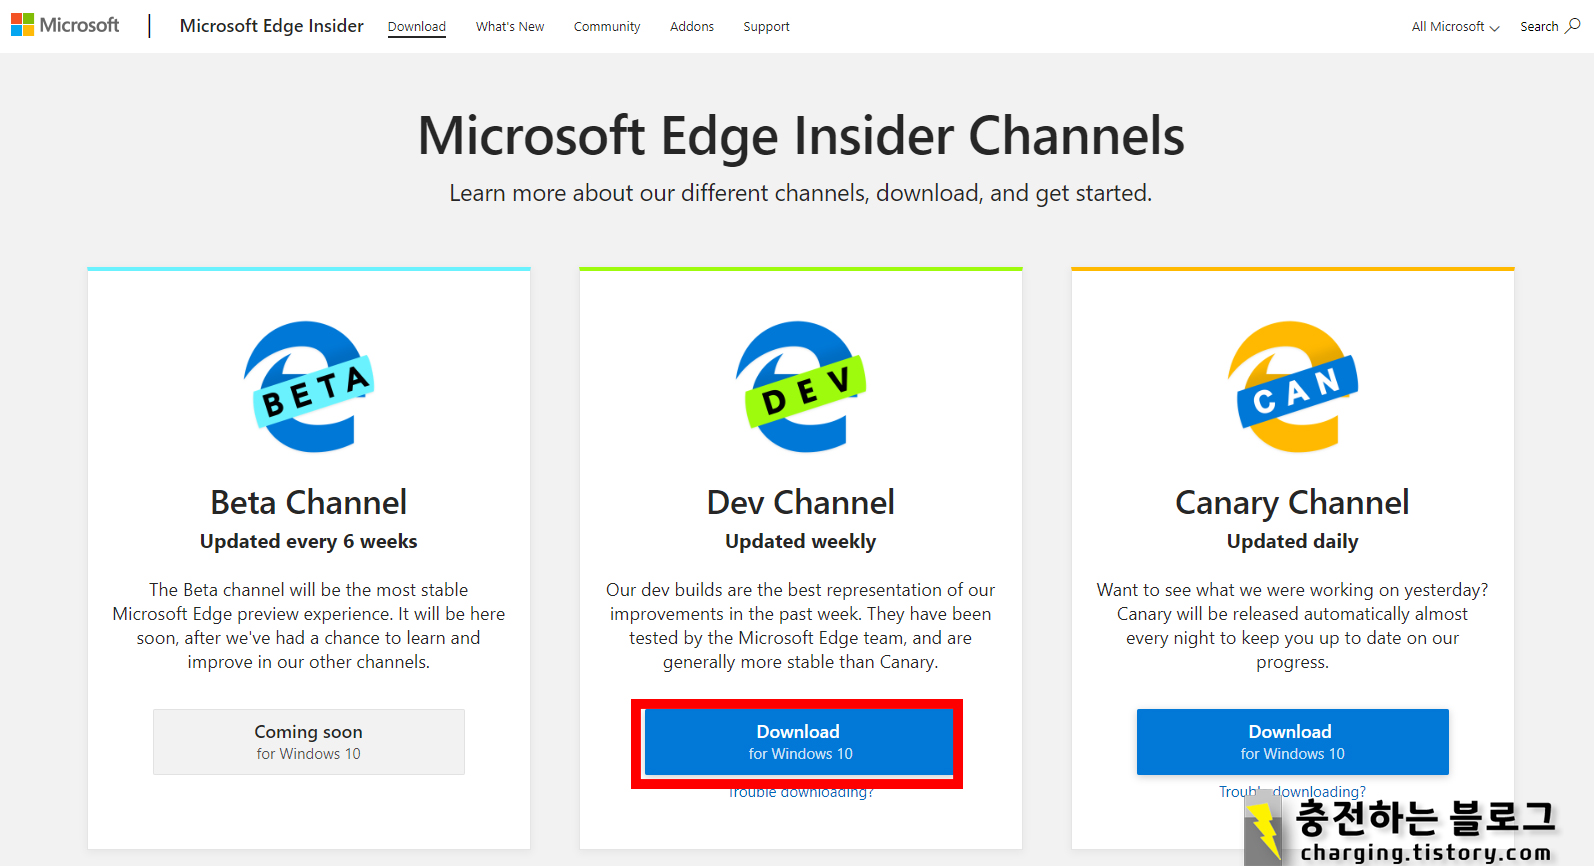The height and width of the screenshot is (866, 1594).
Task: Go to the Community page
Action: pos(607,27)
